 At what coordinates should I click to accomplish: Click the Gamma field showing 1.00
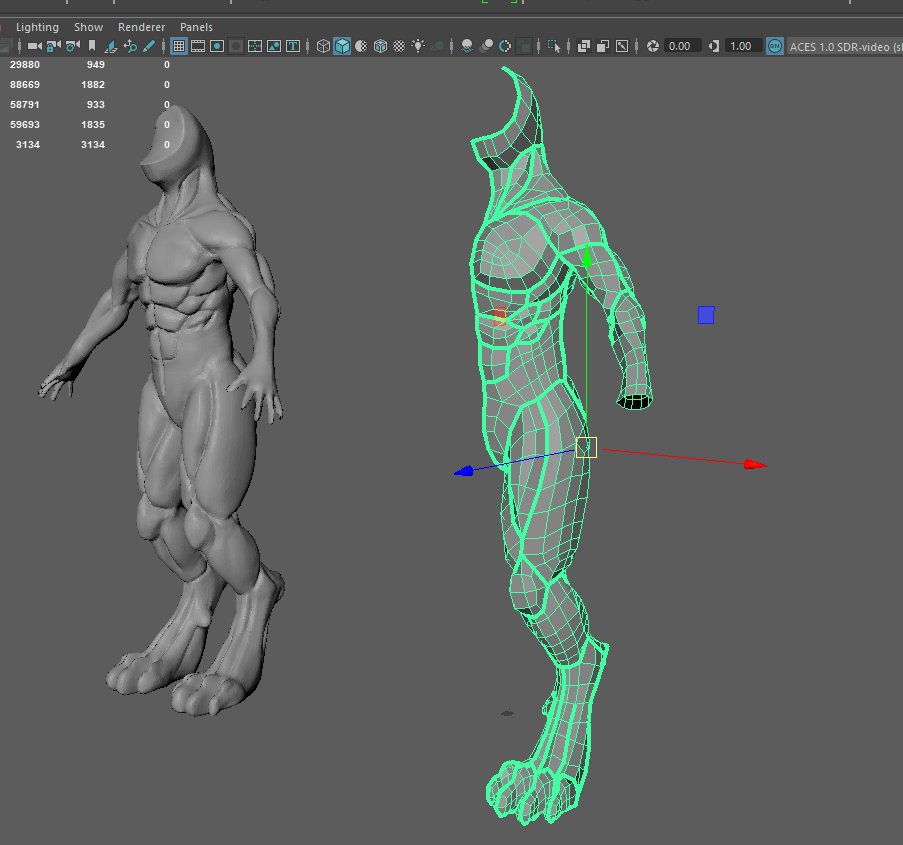coord(743,46)
